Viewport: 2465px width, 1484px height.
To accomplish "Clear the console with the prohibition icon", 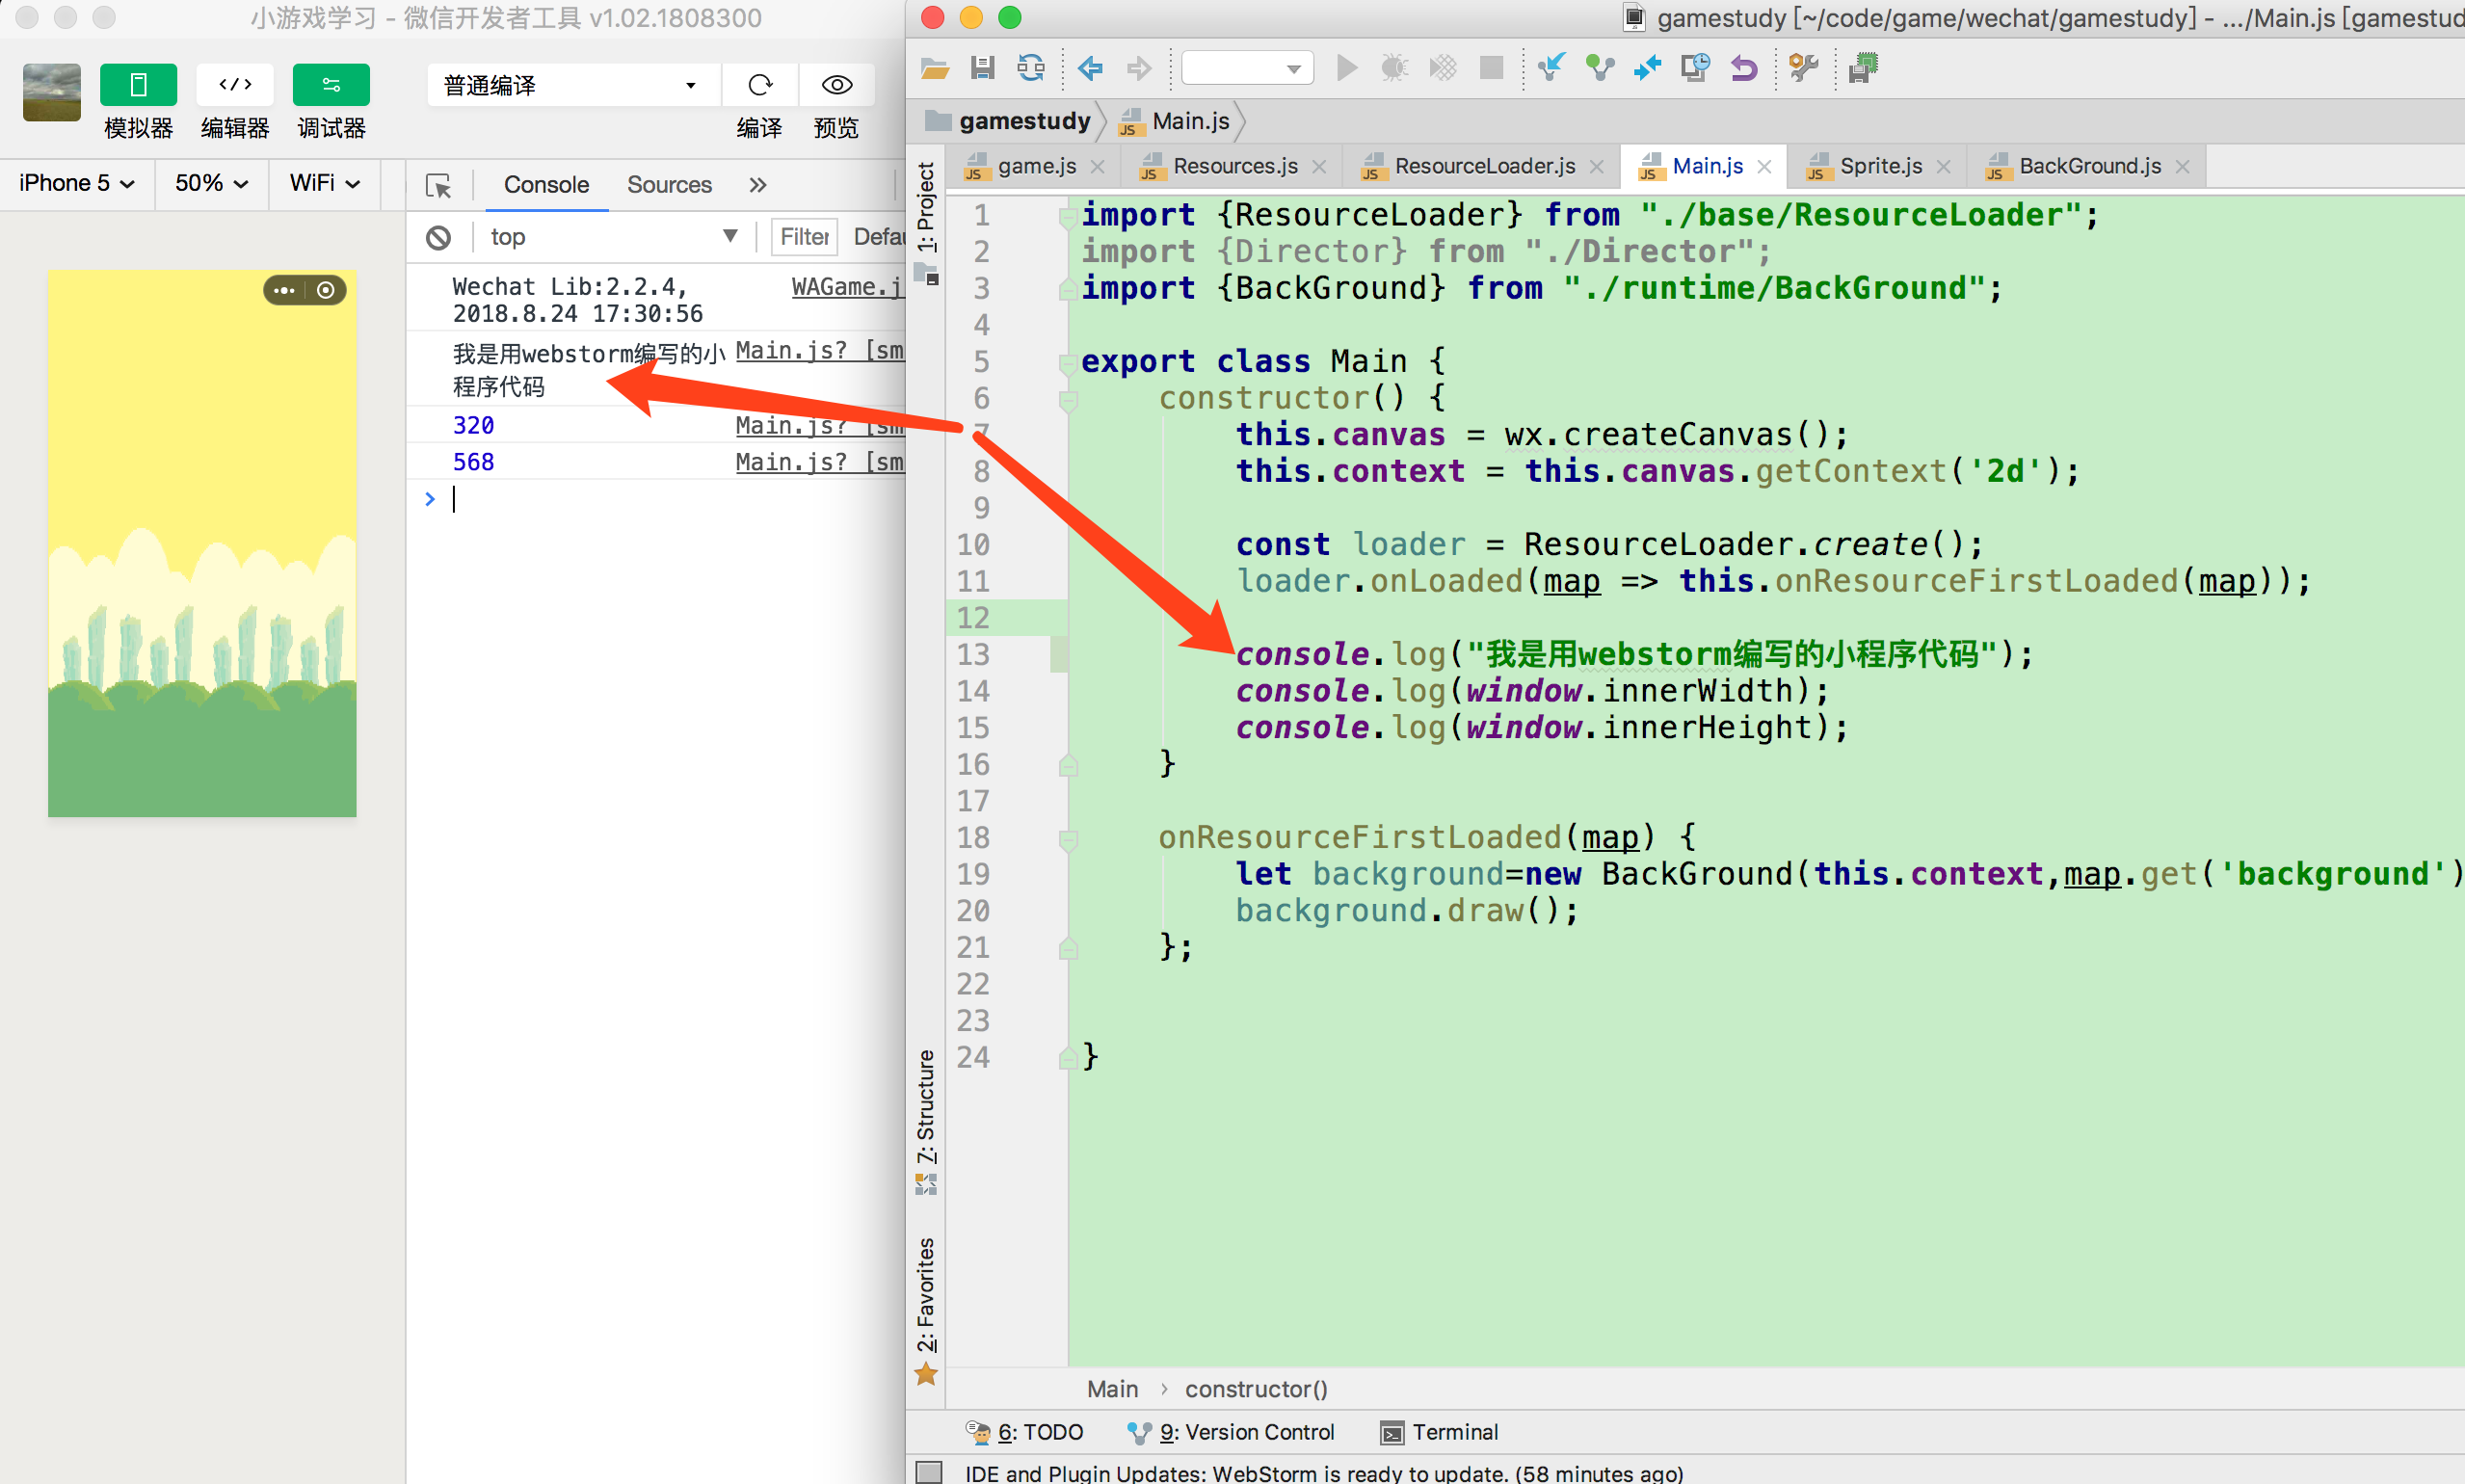I will [438, 237].
